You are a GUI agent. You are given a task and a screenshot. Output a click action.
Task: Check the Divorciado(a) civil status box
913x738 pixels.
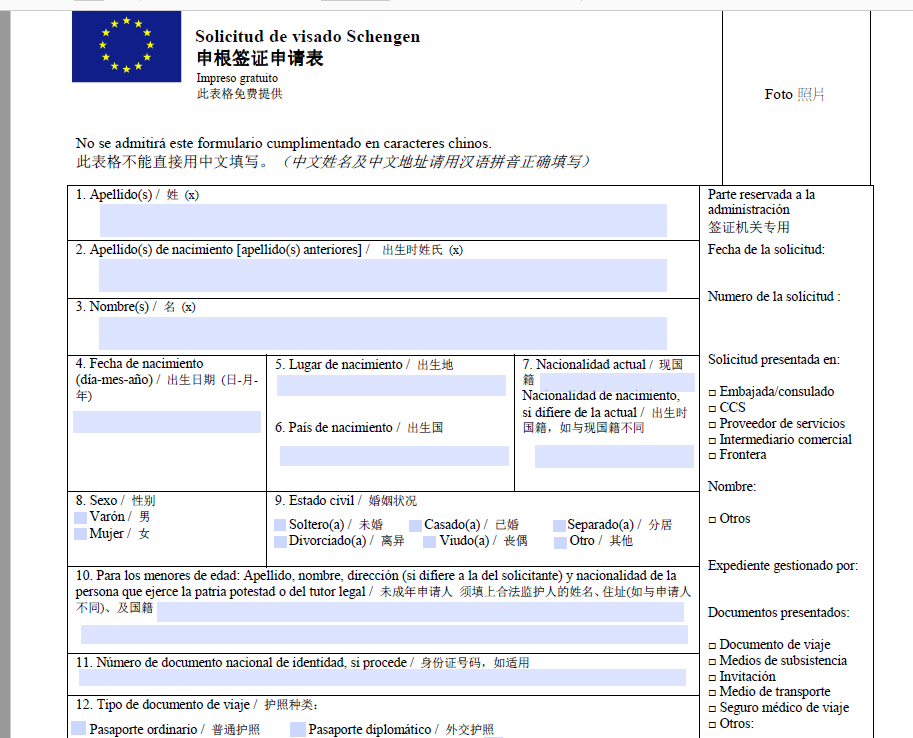[280, 541]
